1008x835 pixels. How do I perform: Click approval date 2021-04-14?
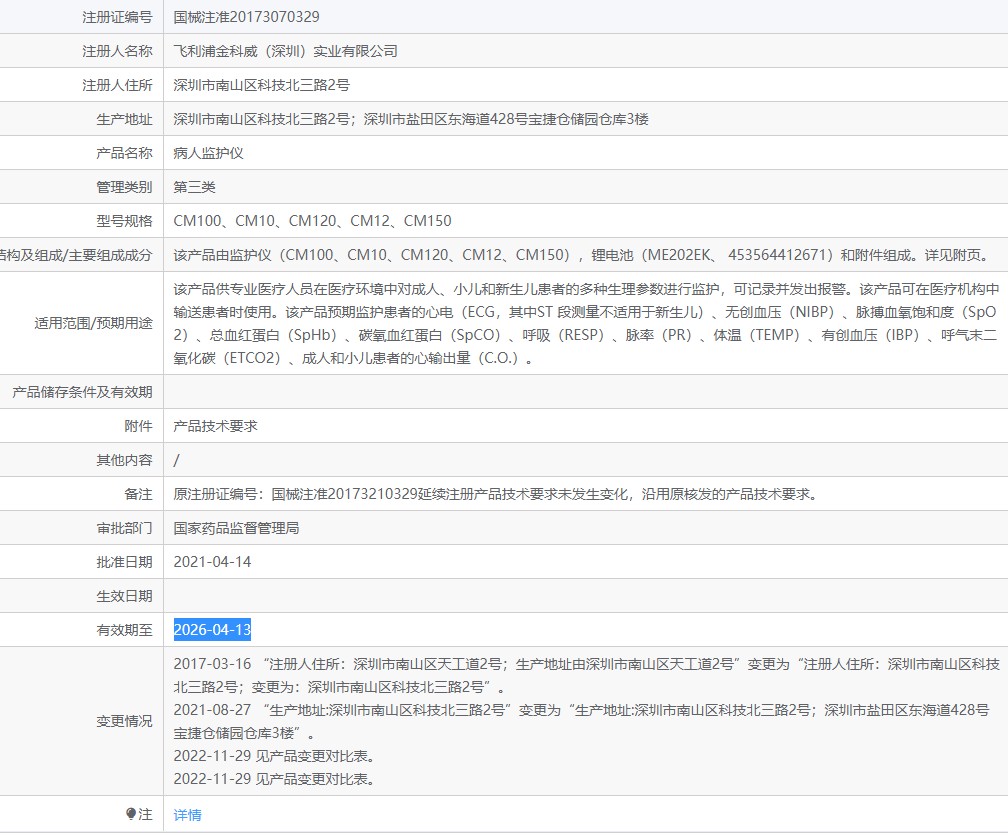click(212, 562)
